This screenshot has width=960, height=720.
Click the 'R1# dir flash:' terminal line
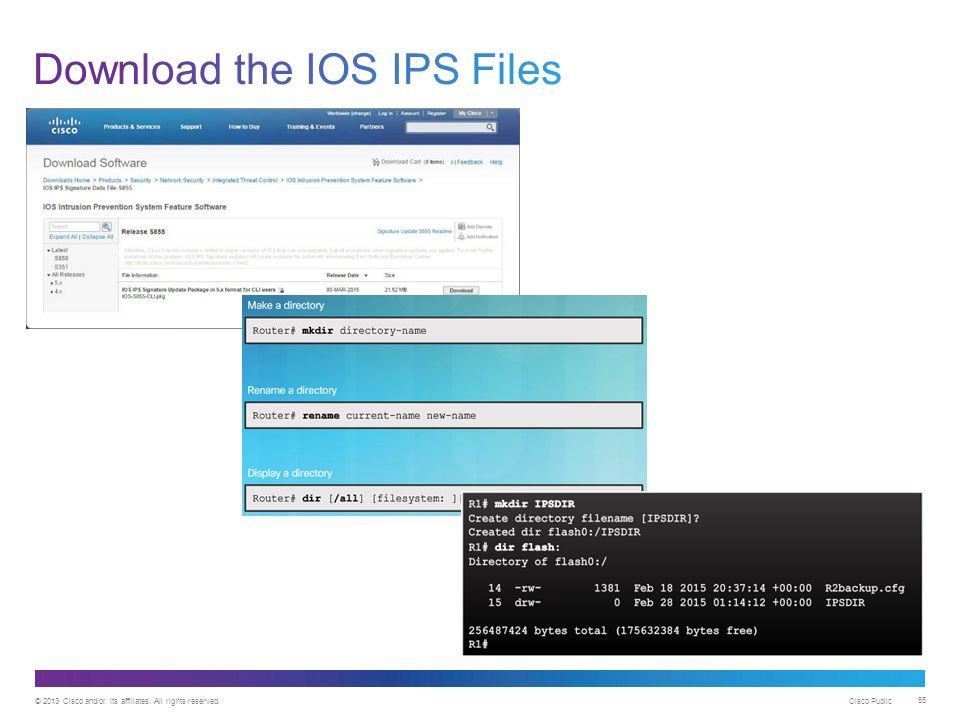tap(514, 547)
